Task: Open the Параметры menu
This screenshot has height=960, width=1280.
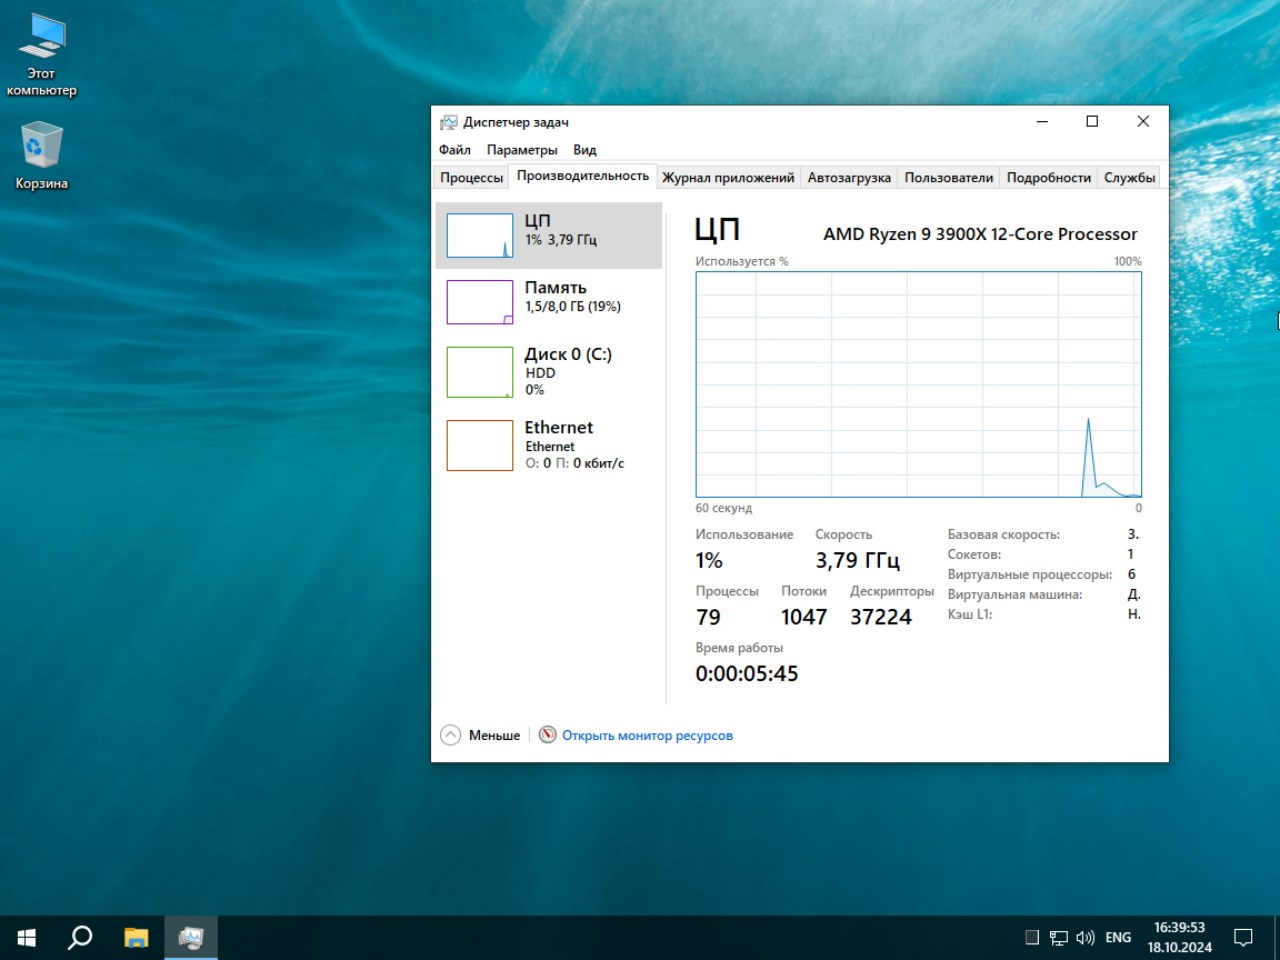Action: point(522,150)
